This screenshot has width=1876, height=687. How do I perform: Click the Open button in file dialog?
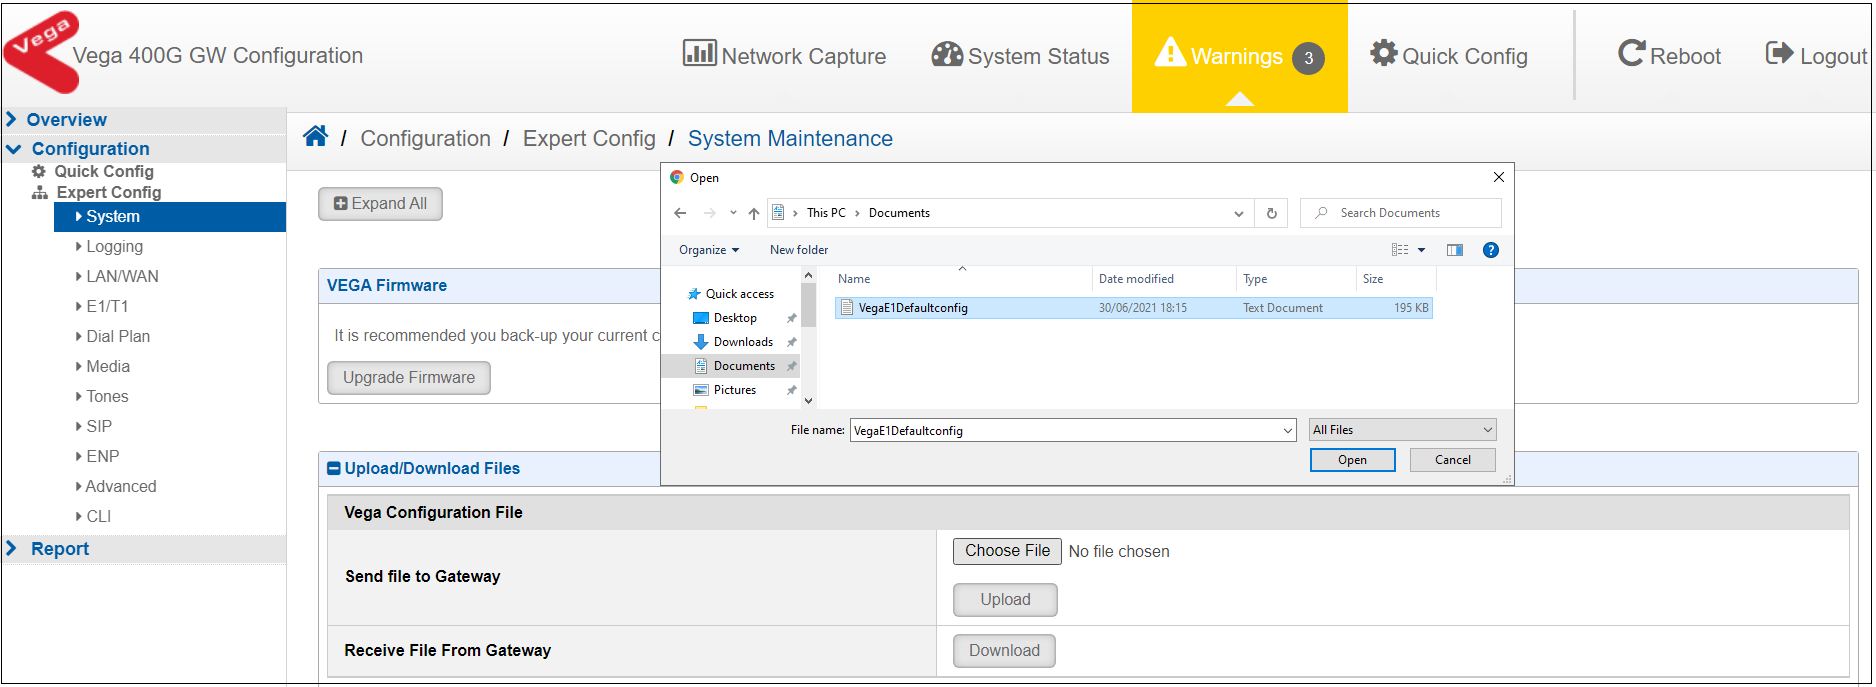1352,460
